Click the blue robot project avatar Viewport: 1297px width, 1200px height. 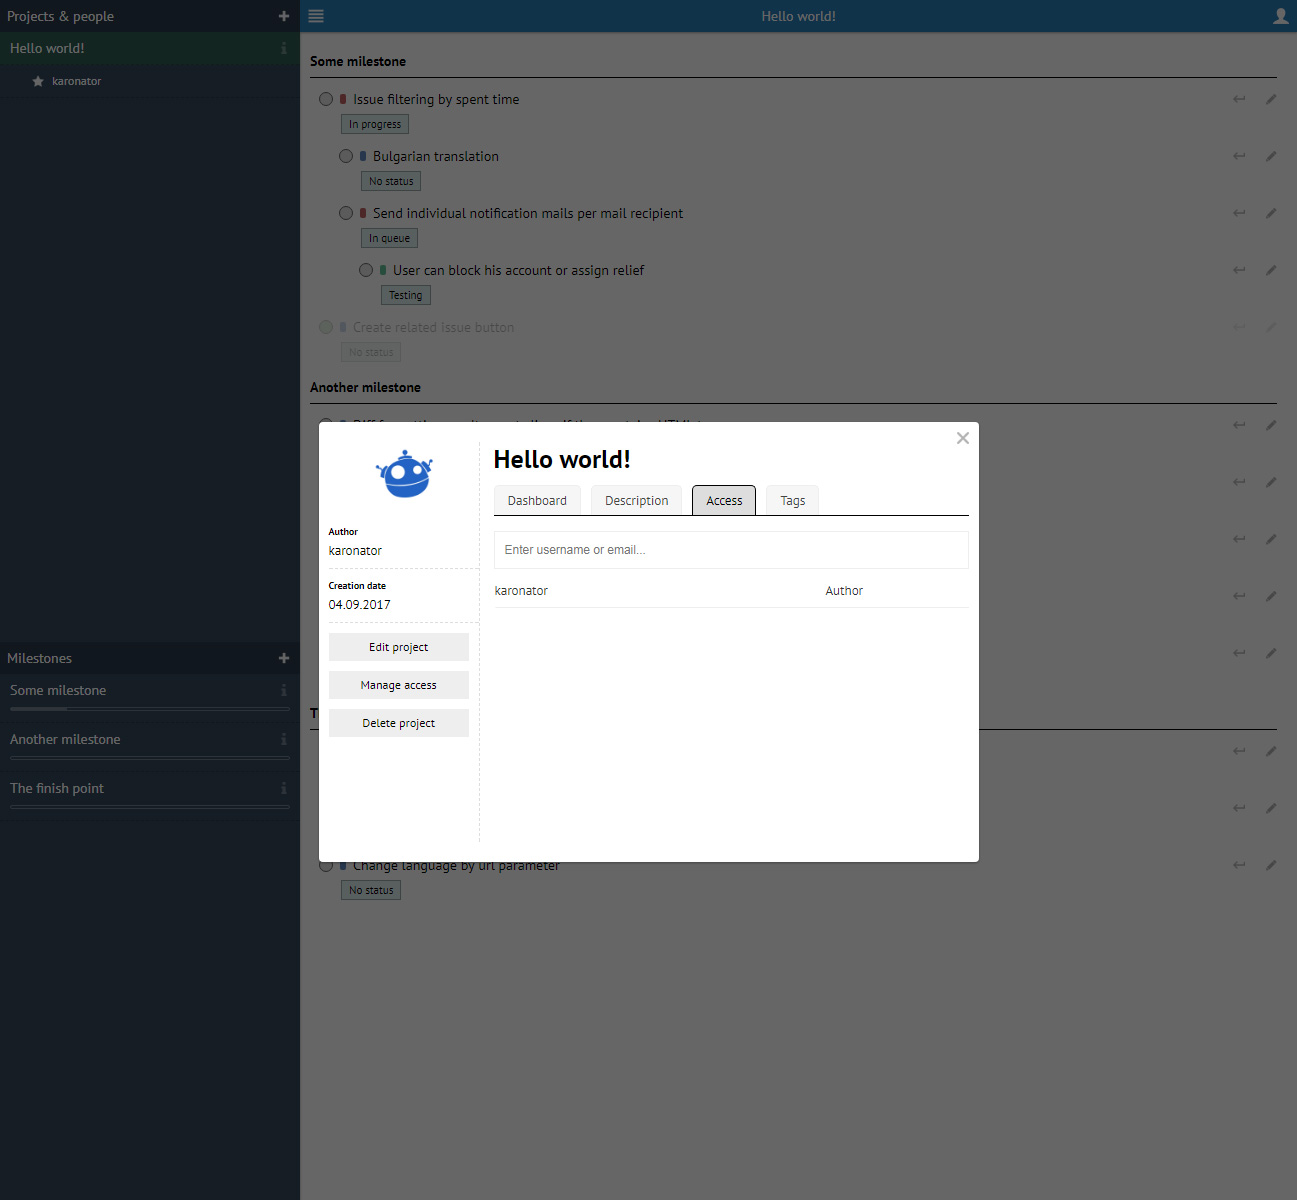(404, 474)
